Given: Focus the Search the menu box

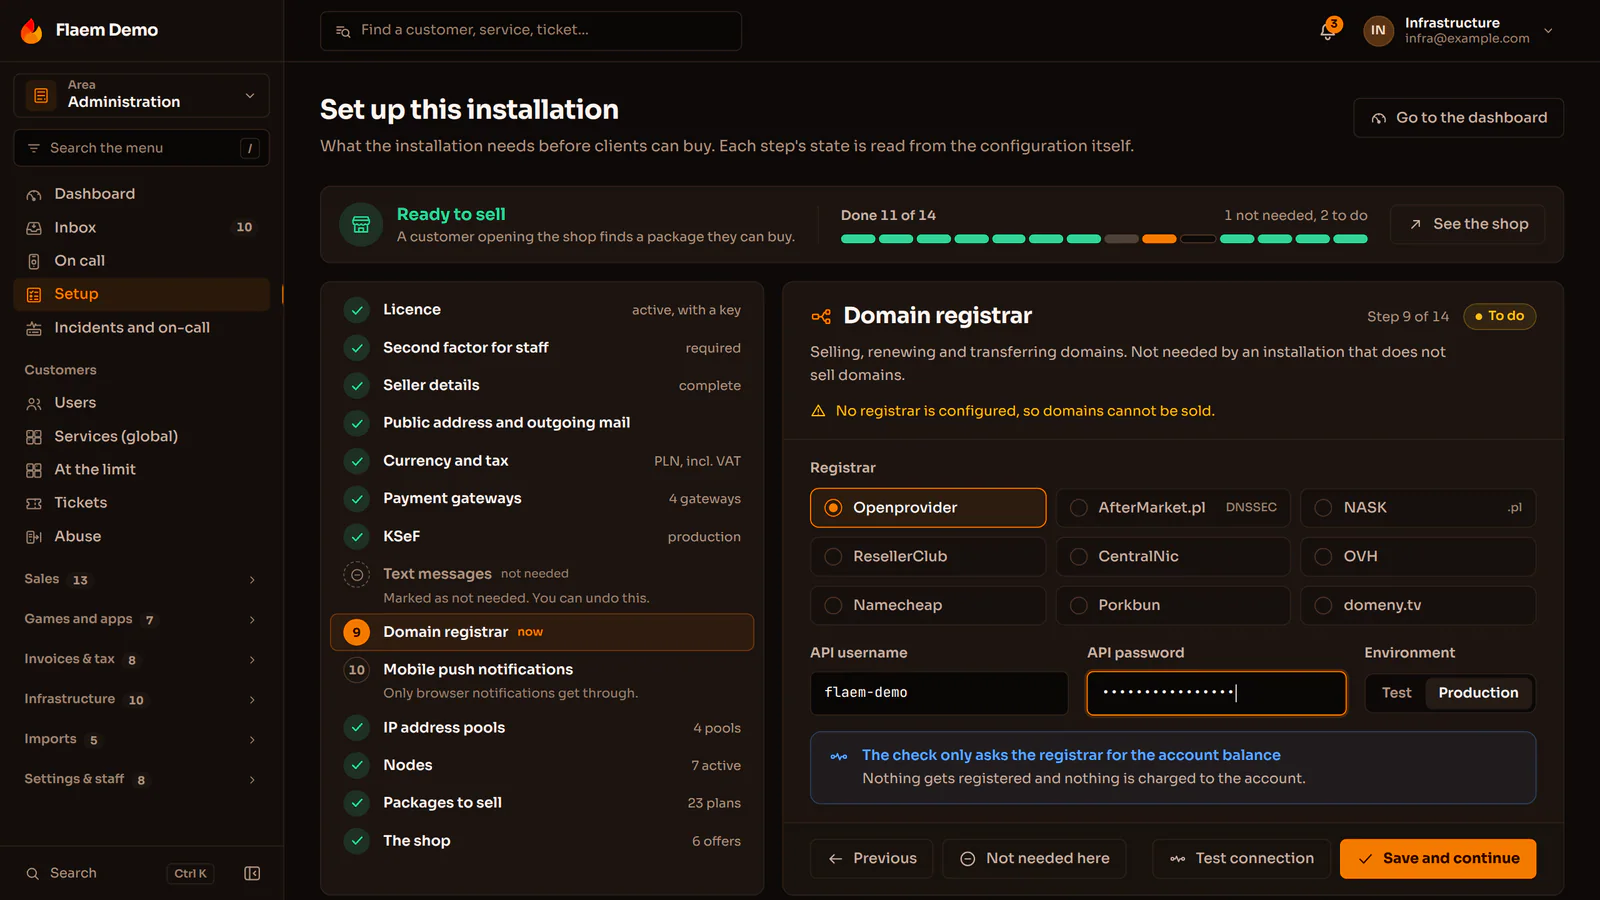Looking at the screenshot, I should (x=141, y=148).
